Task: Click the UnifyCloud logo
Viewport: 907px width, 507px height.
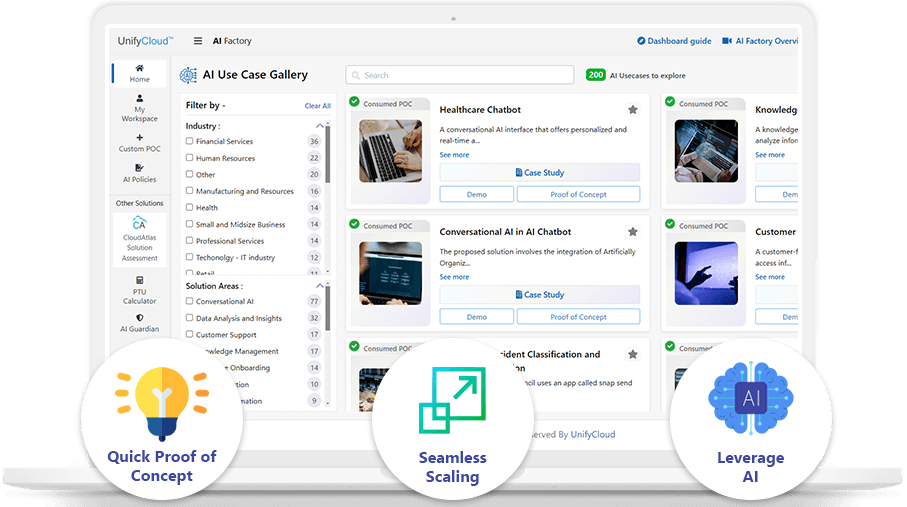Action: pos(145,41)
